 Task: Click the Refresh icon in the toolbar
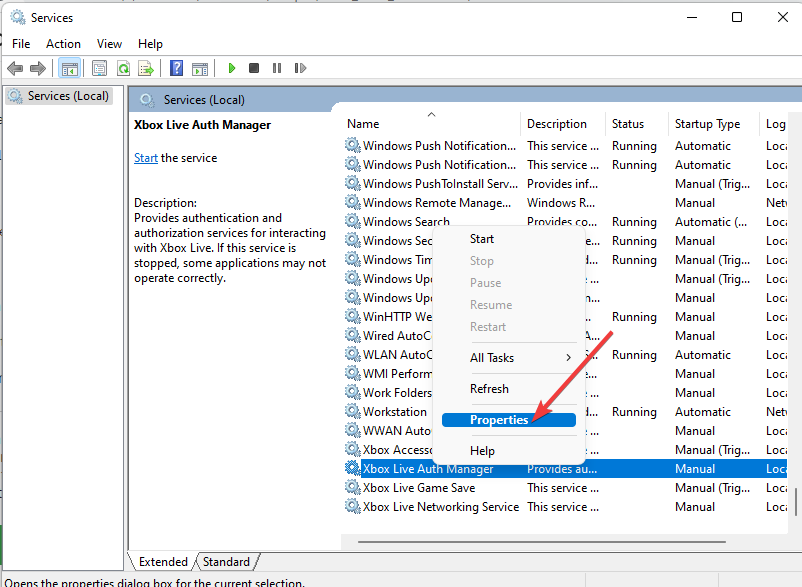click(x=123, y=68)
